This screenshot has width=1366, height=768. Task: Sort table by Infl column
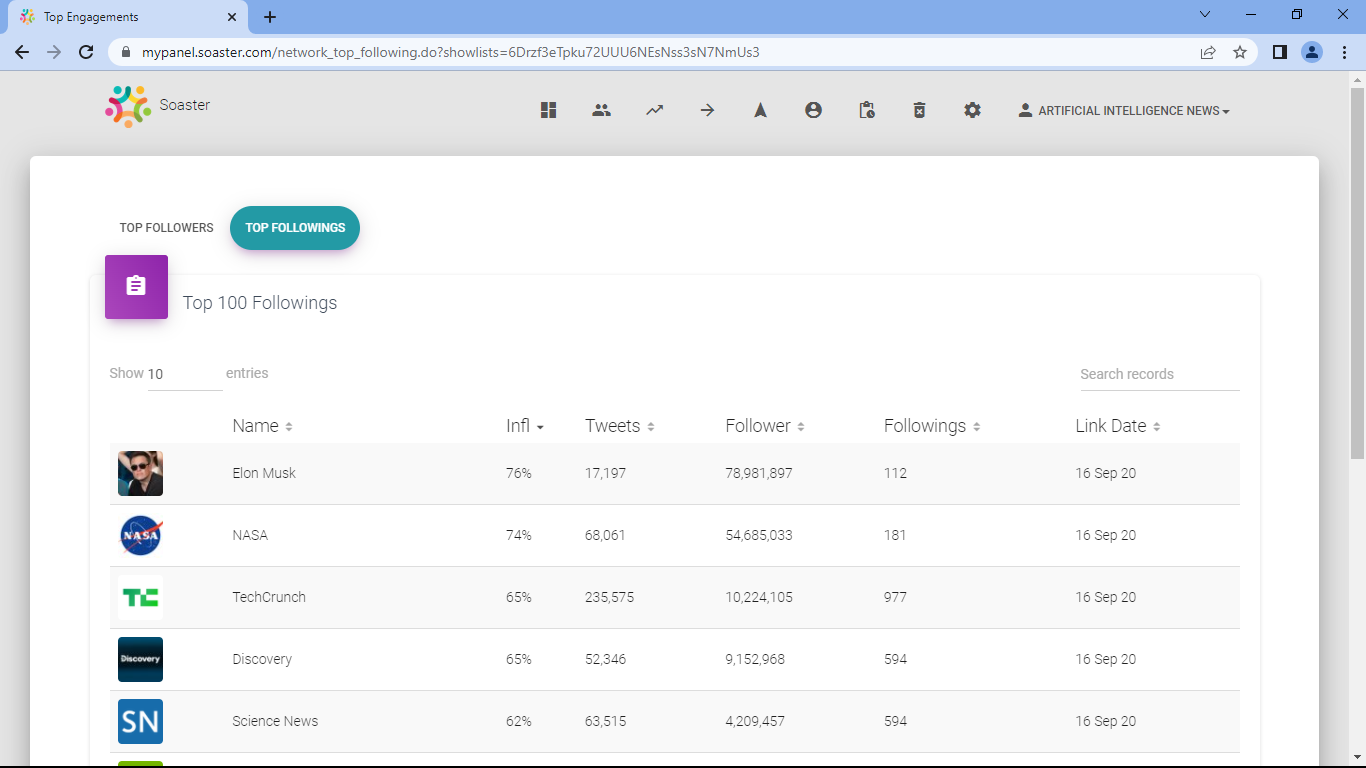coord(525,426)
